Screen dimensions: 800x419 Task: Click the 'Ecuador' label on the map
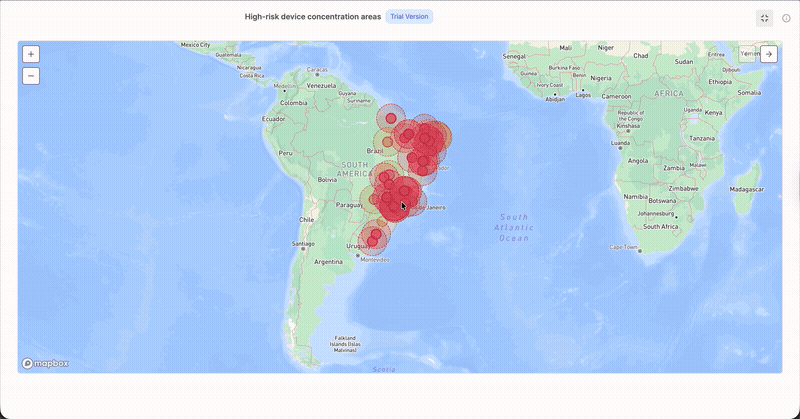click(x=273, y=119)
